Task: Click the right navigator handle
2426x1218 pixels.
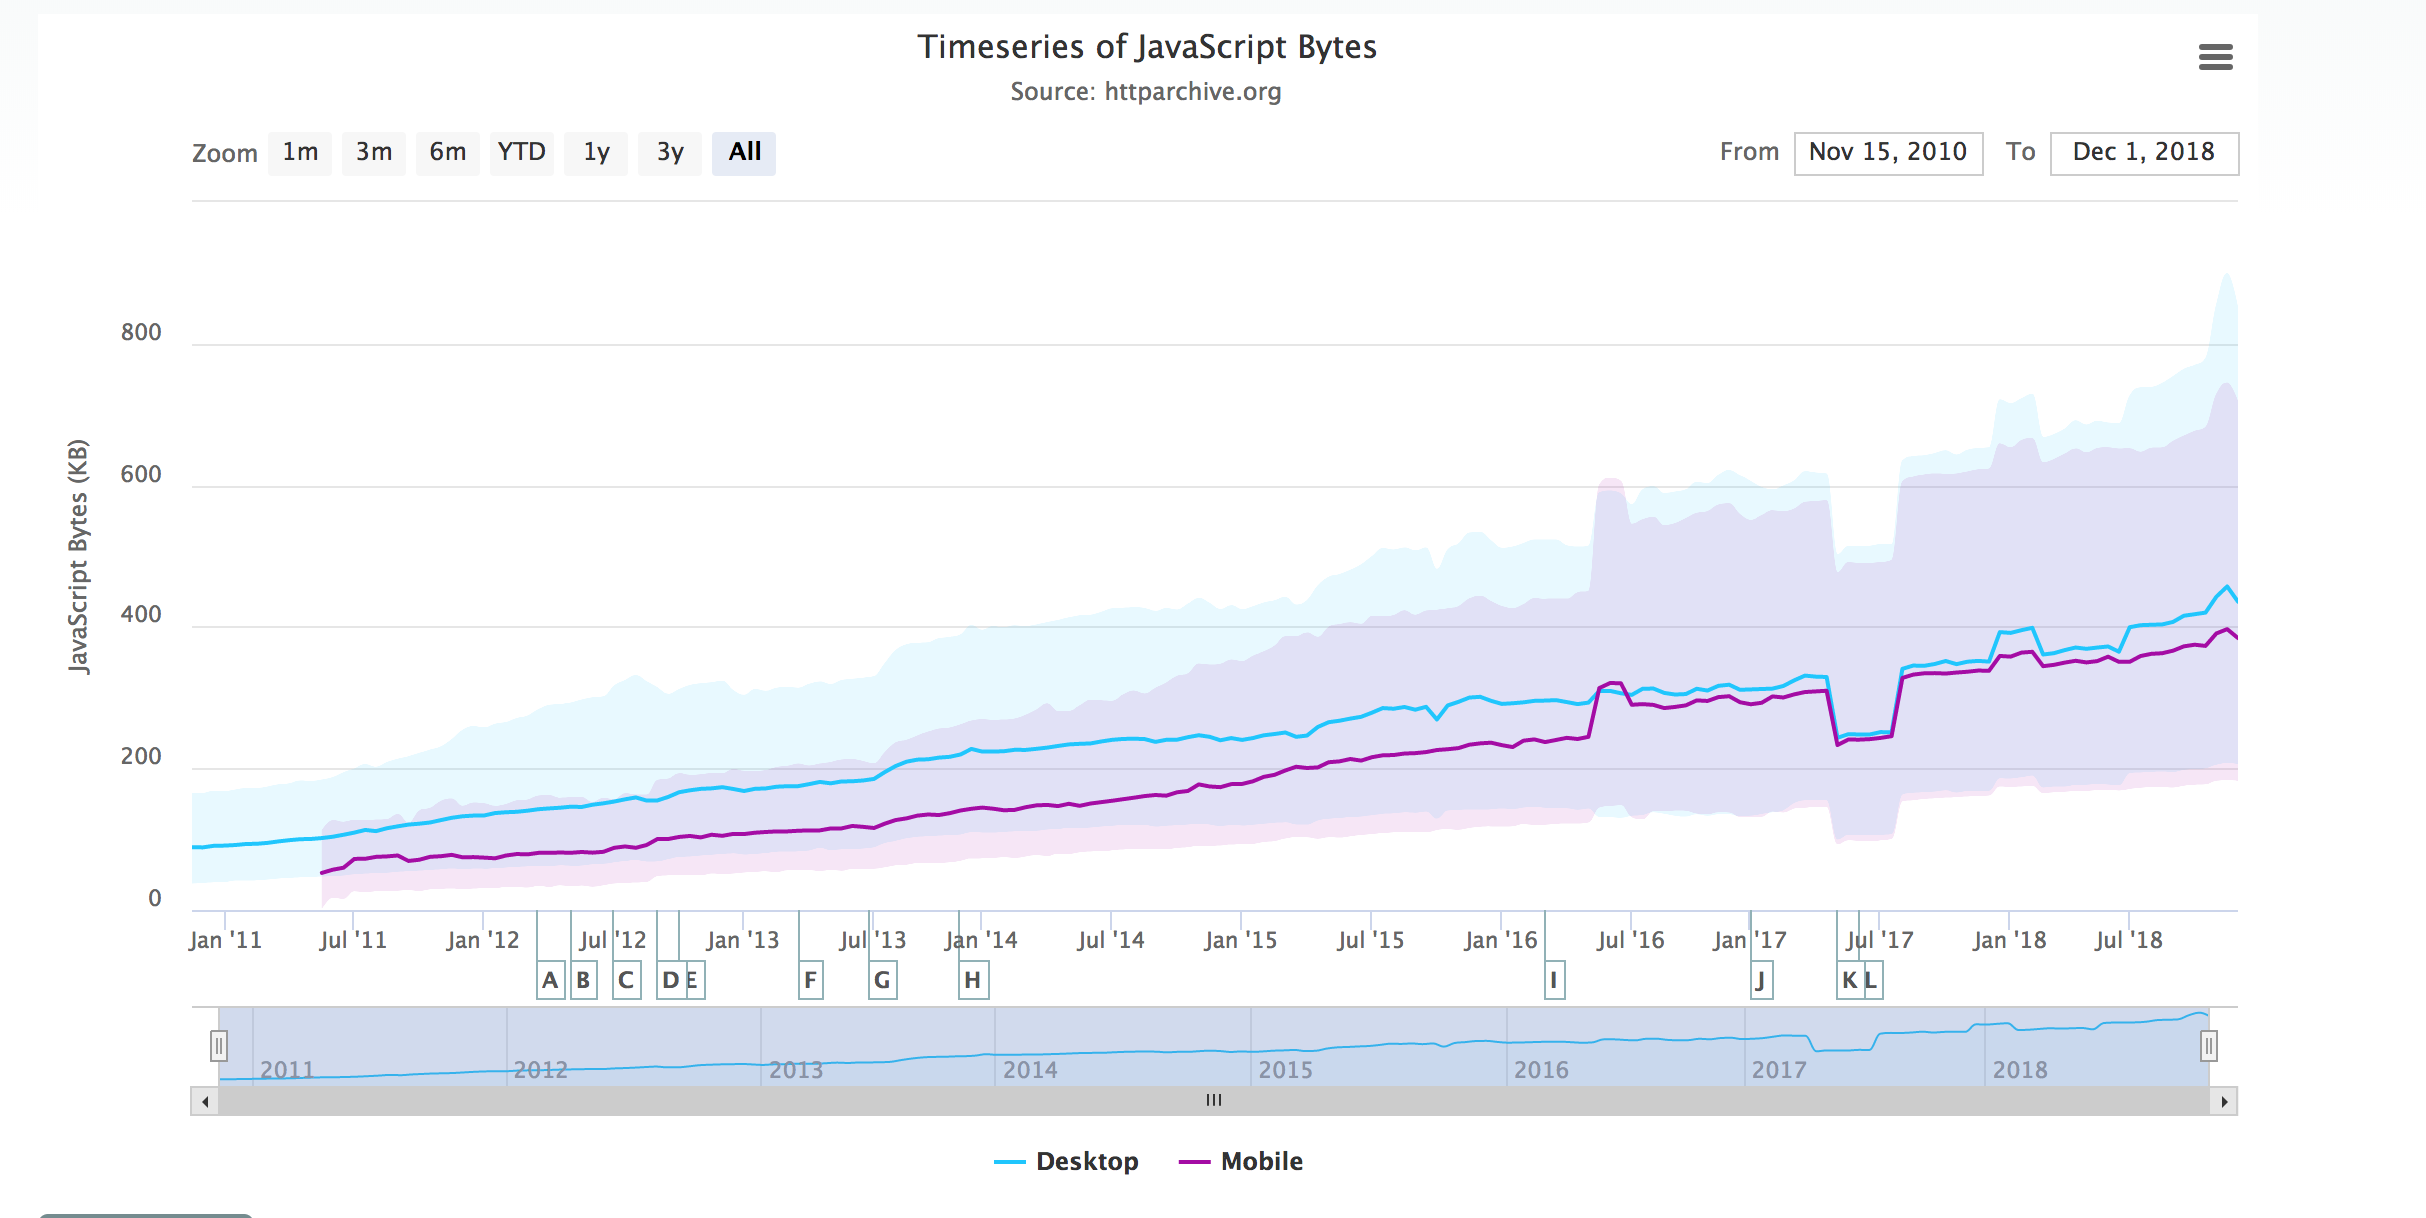Action: pos(2208,1046)
